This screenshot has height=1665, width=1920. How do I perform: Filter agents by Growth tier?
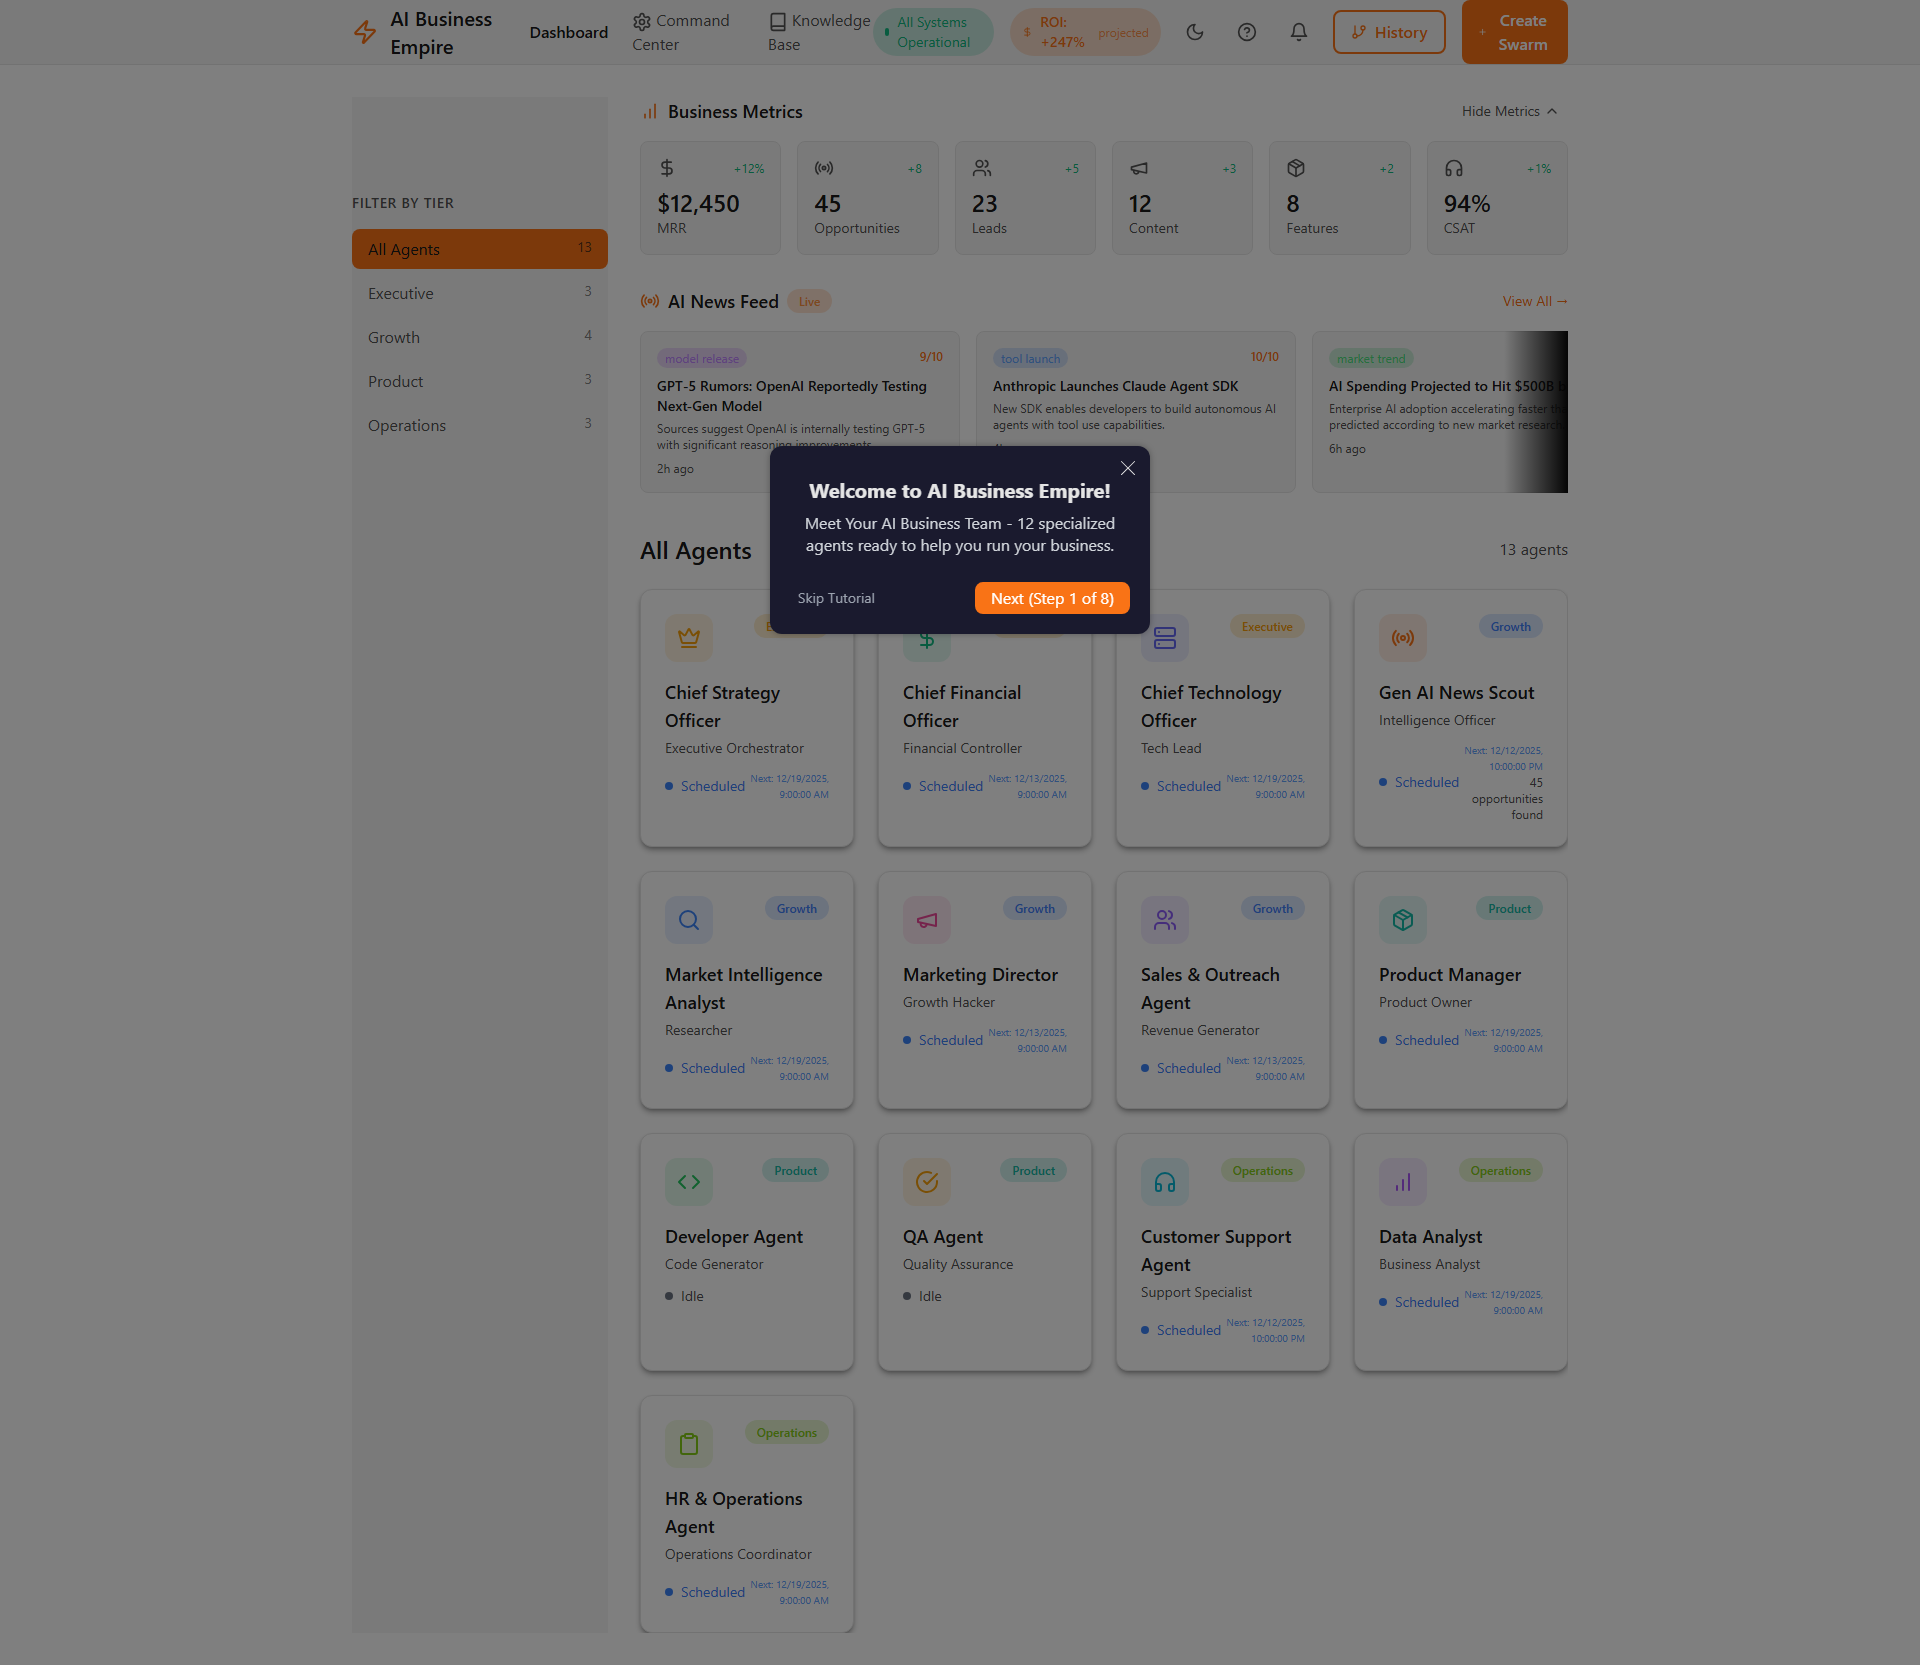pyautogui.click(x=480, y=337)
